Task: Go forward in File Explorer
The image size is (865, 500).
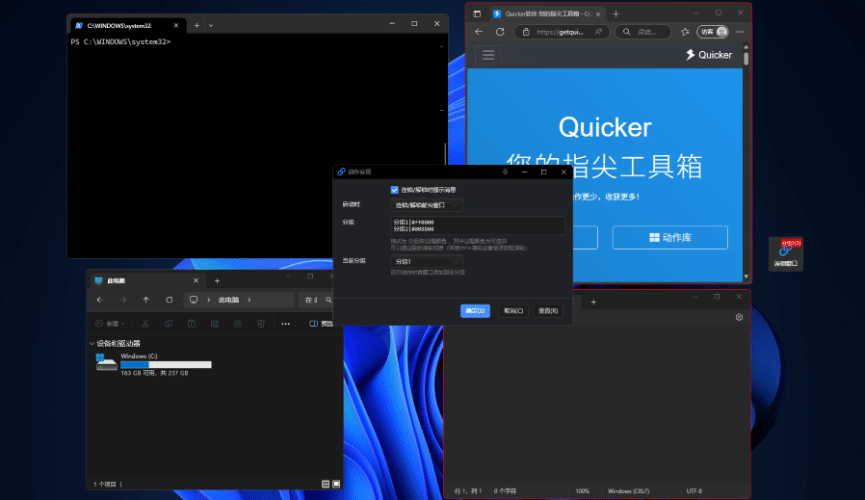Action: coord(123,300)
